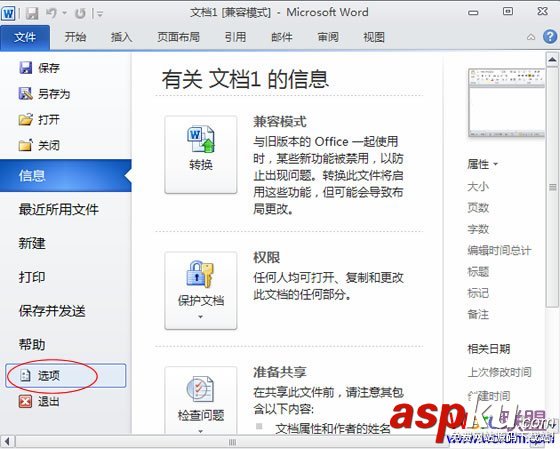Click 打开 in the file menu
Viewport: 560px width, 449px height.
tap(39, 120)
